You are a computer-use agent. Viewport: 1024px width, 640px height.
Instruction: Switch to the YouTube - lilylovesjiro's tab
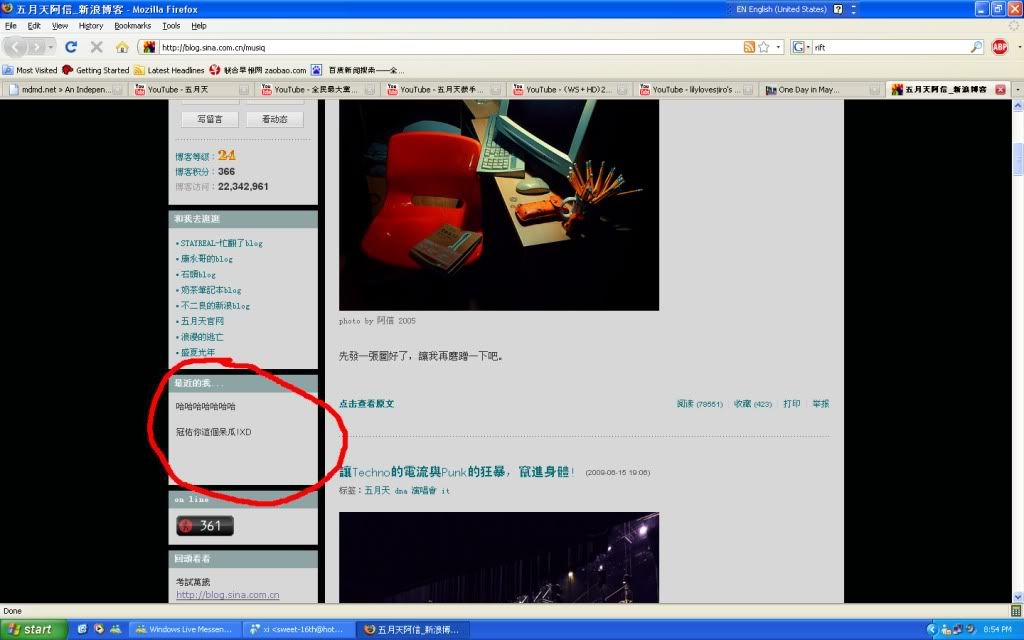696,89
